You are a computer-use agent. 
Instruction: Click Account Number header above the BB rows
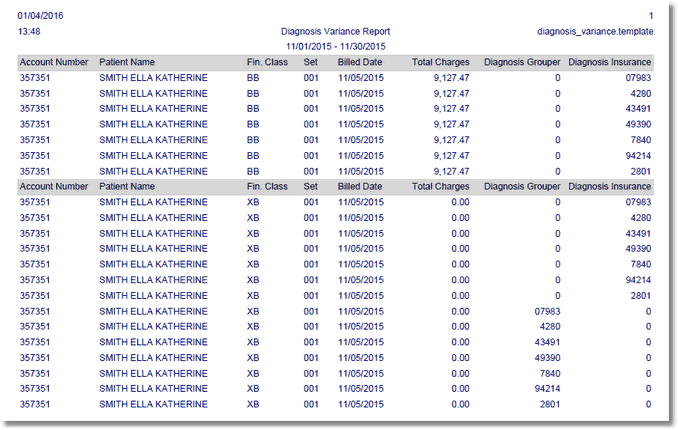[x=54, y=62]
